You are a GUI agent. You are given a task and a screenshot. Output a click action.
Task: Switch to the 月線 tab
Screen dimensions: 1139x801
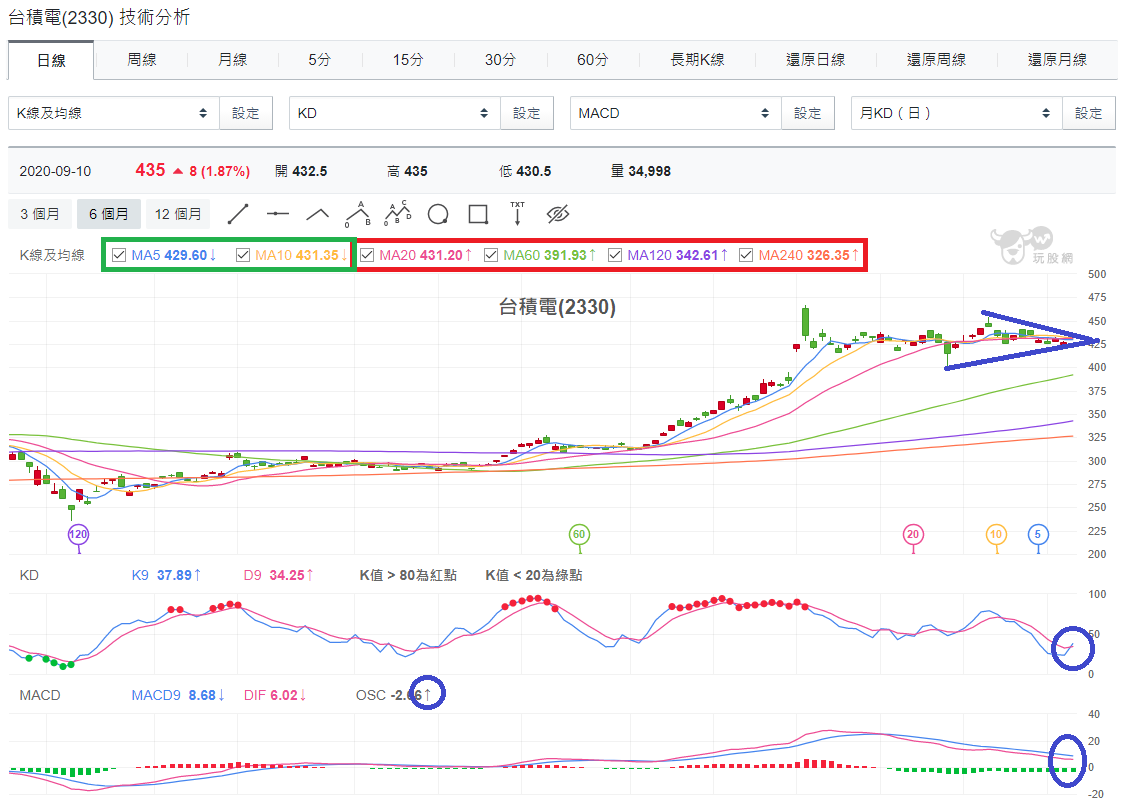coord(232,60)
